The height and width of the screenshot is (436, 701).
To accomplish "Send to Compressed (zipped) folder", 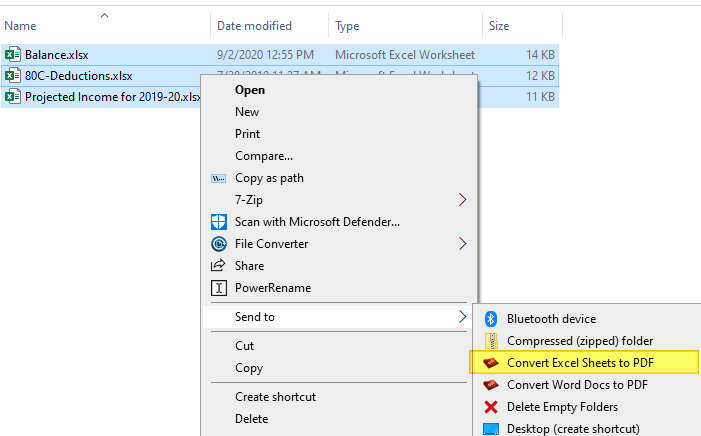I will click(580, 341).
